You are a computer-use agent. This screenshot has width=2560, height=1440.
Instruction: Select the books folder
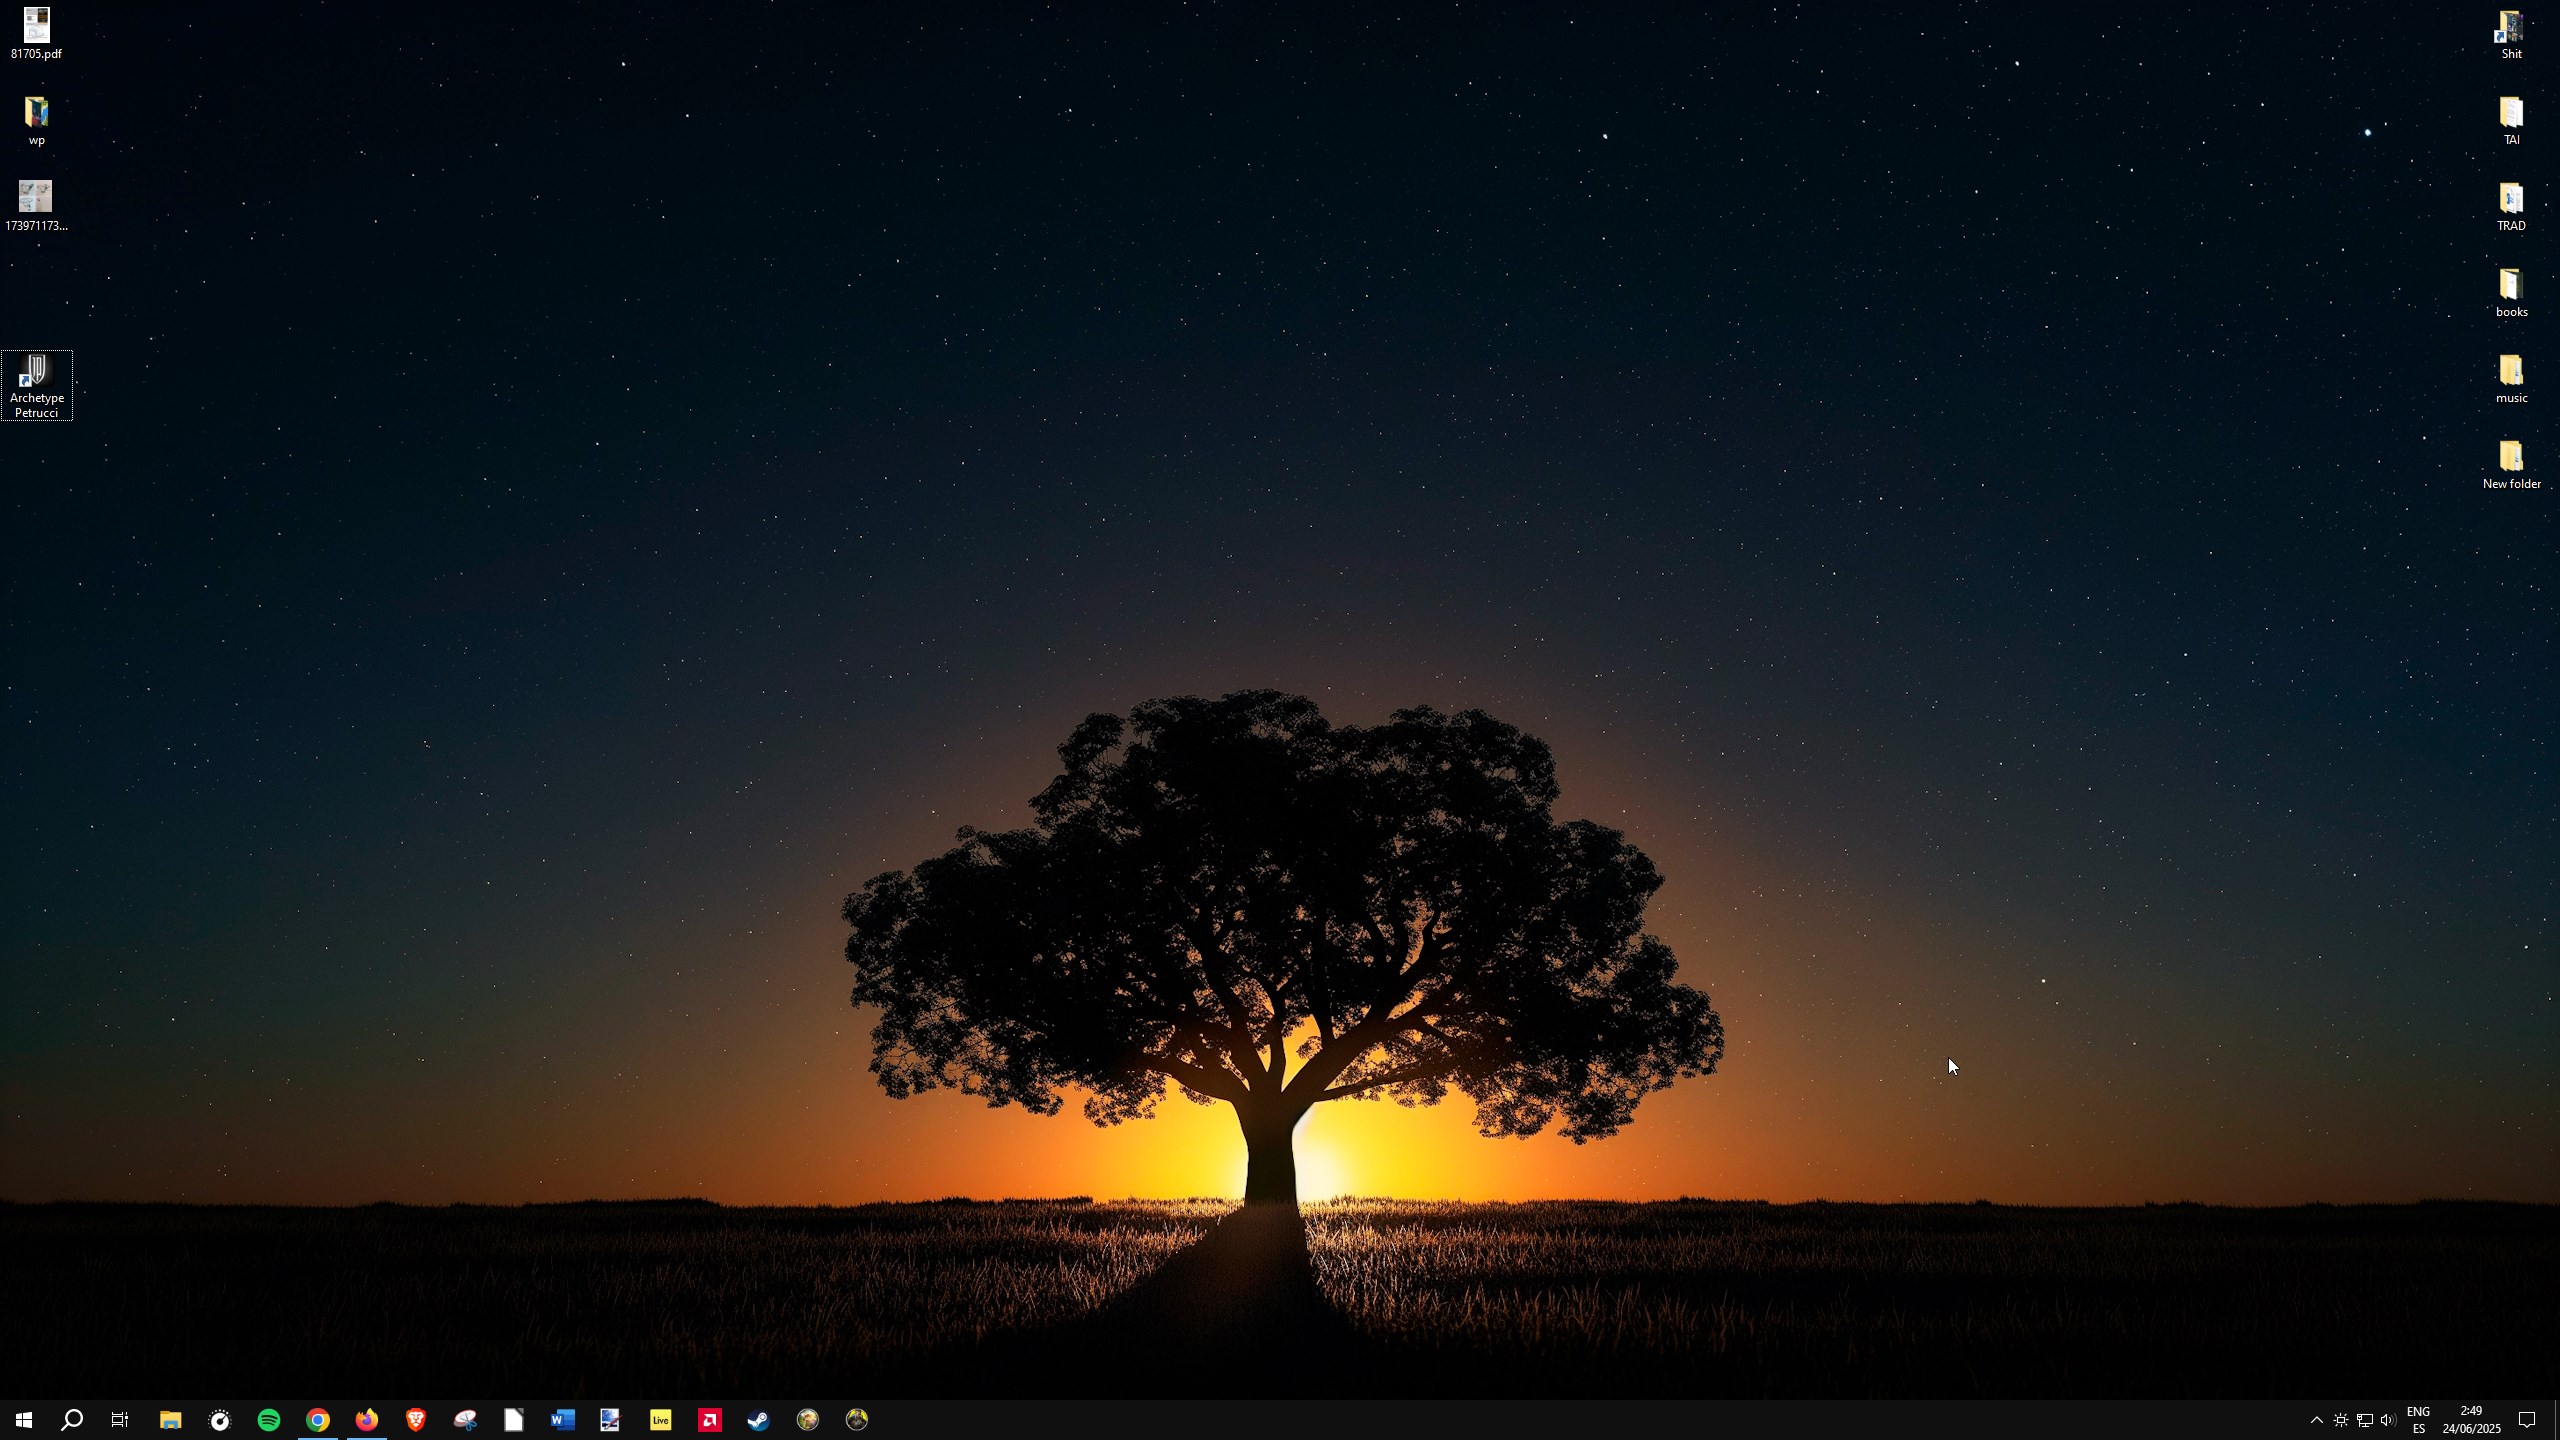[x=2511, y=292]
